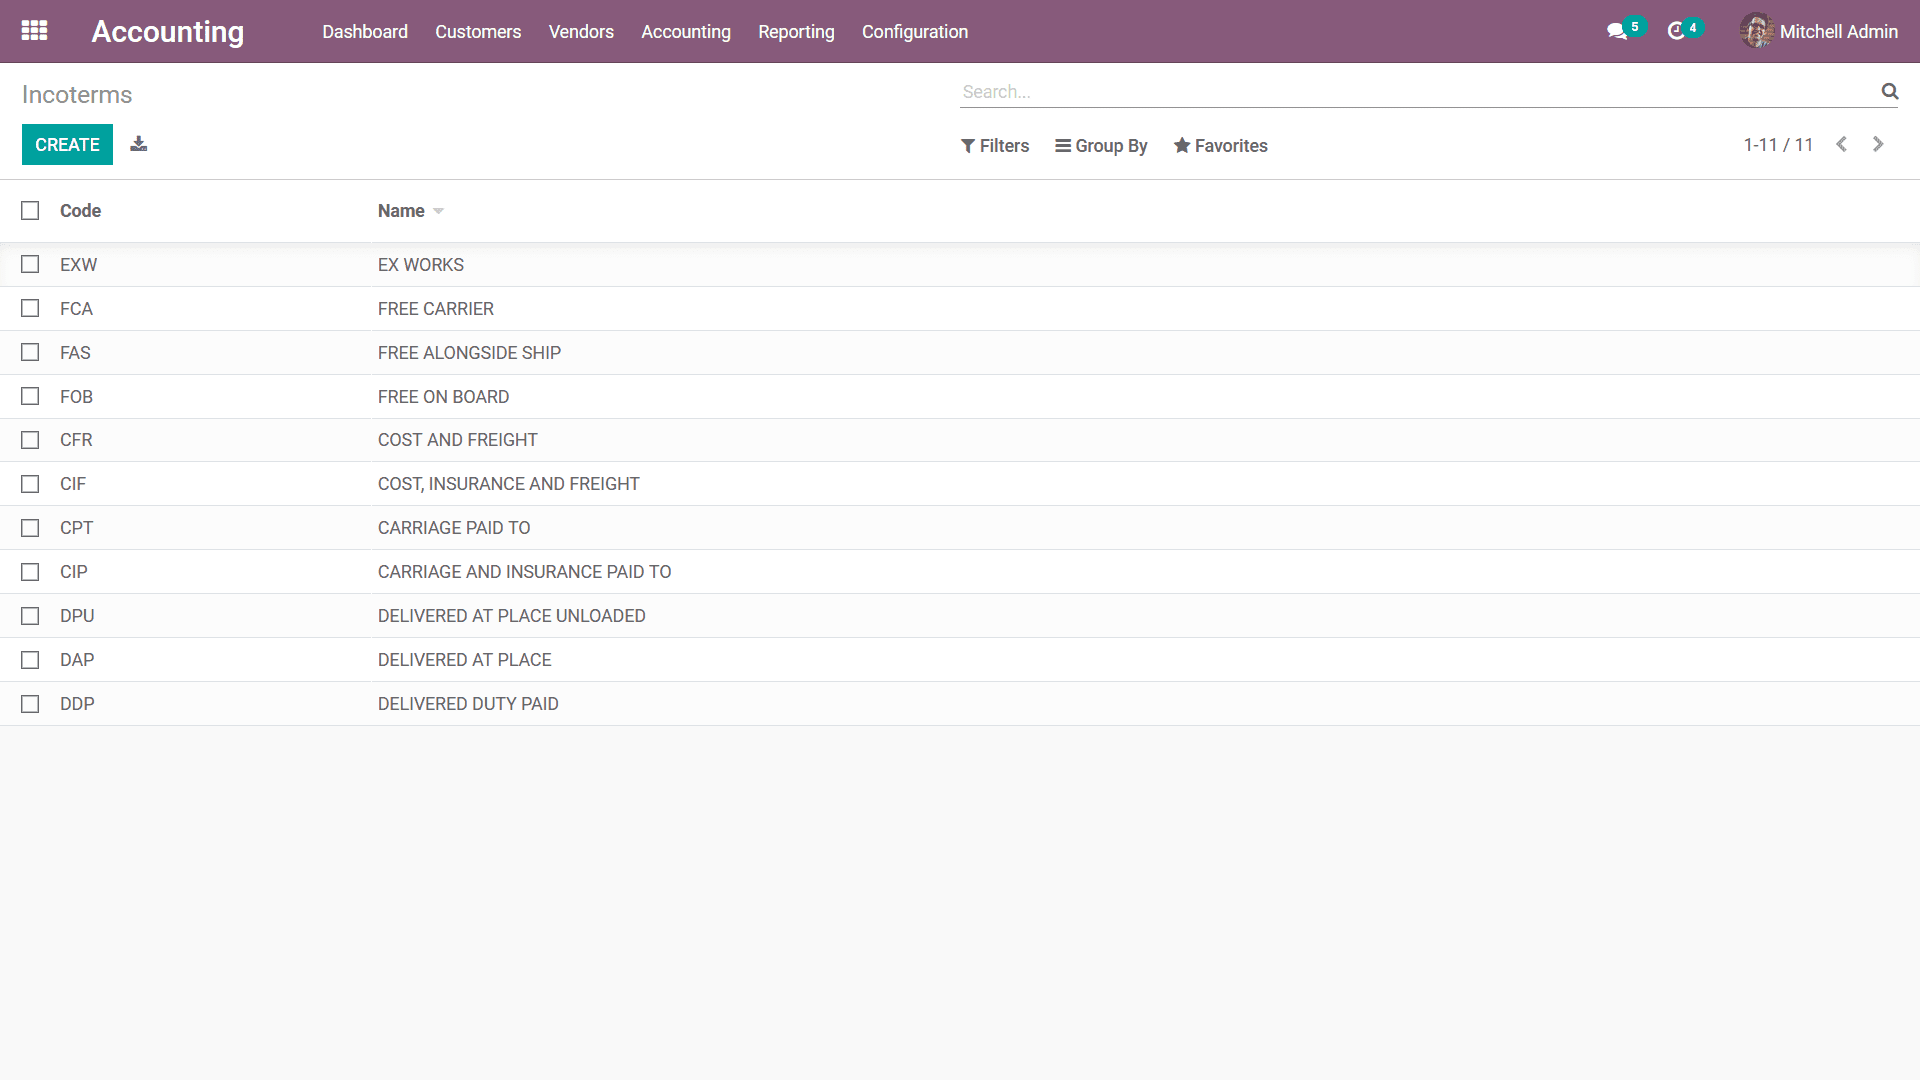
Task: Open the activities clock icon
Action: pyautogui.click(x=1676, y=32)
